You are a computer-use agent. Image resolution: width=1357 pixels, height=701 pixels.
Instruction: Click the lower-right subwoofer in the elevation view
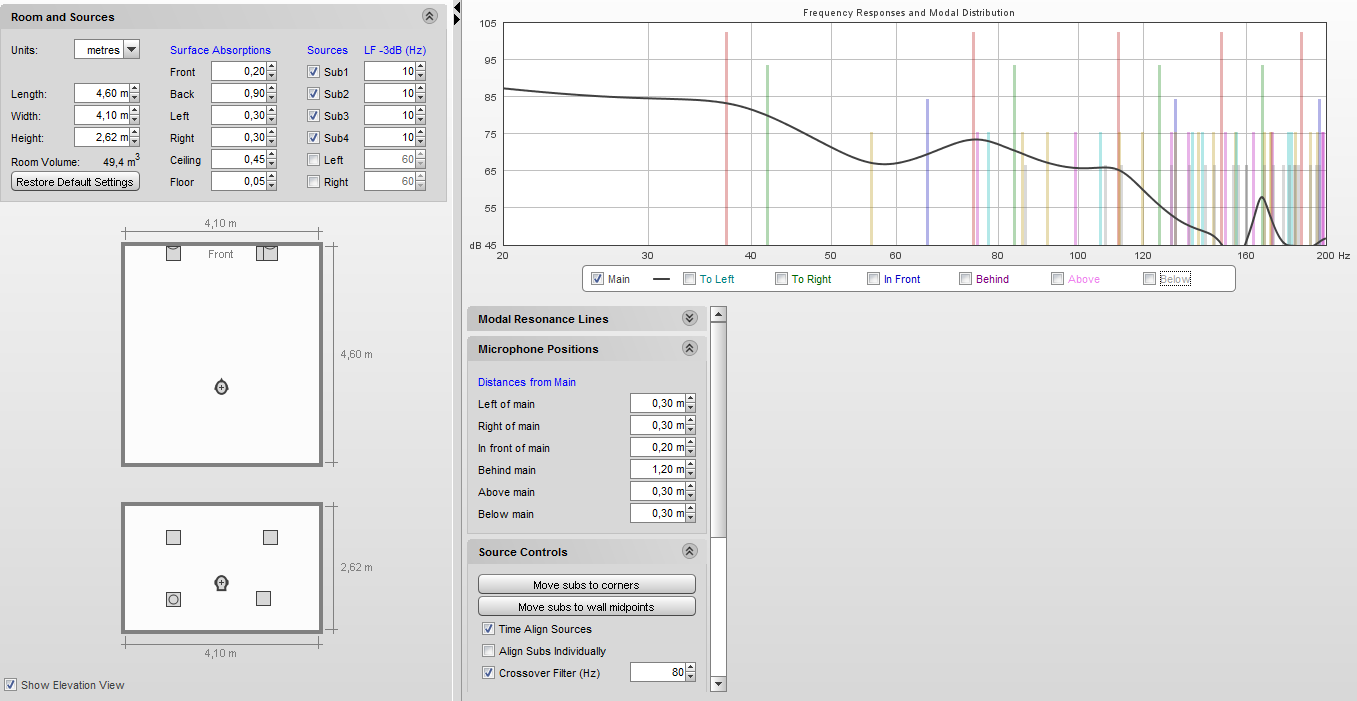[263, 598]
